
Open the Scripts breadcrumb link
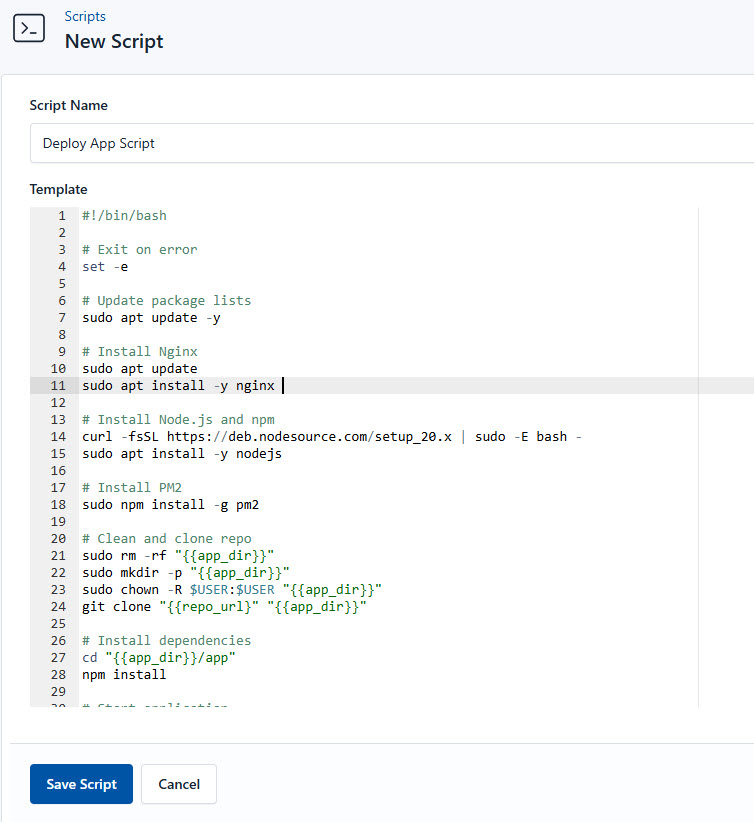(x=85, y=16)
